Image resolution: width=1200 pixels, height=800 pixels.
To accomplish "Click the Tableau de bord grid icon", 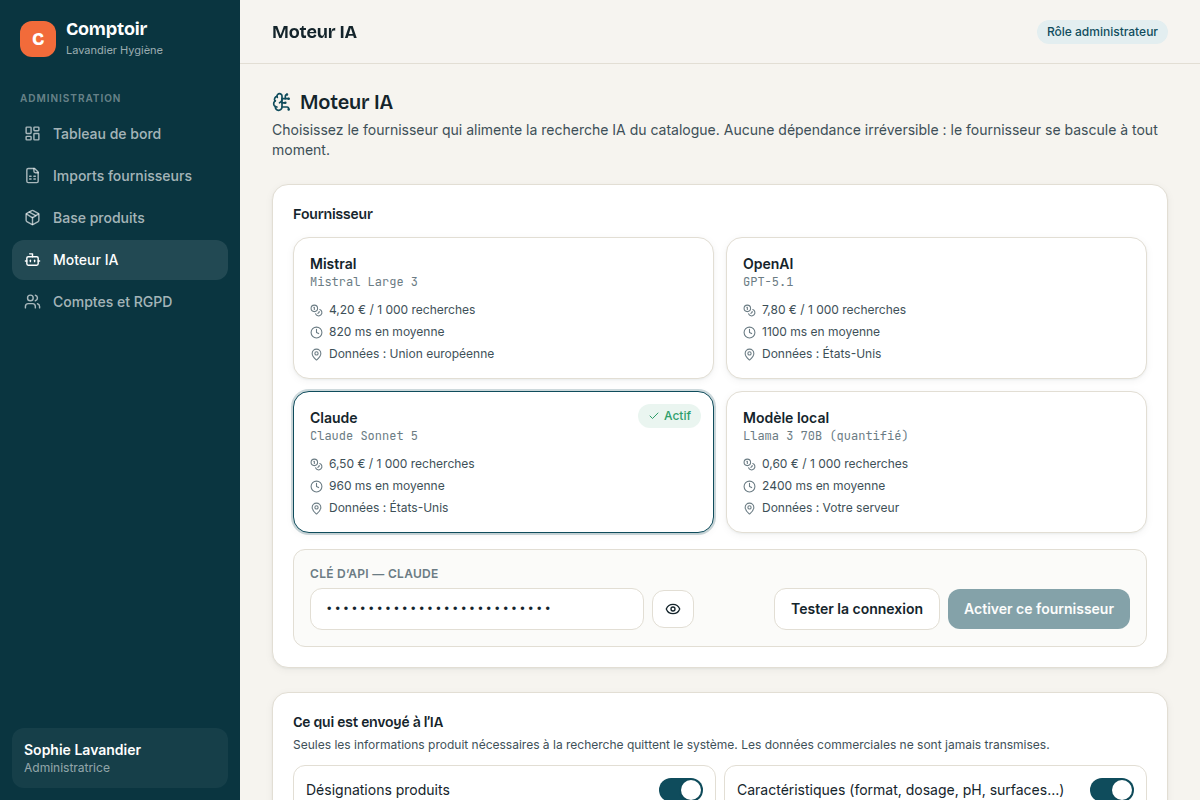I will [x=33, y=134].
